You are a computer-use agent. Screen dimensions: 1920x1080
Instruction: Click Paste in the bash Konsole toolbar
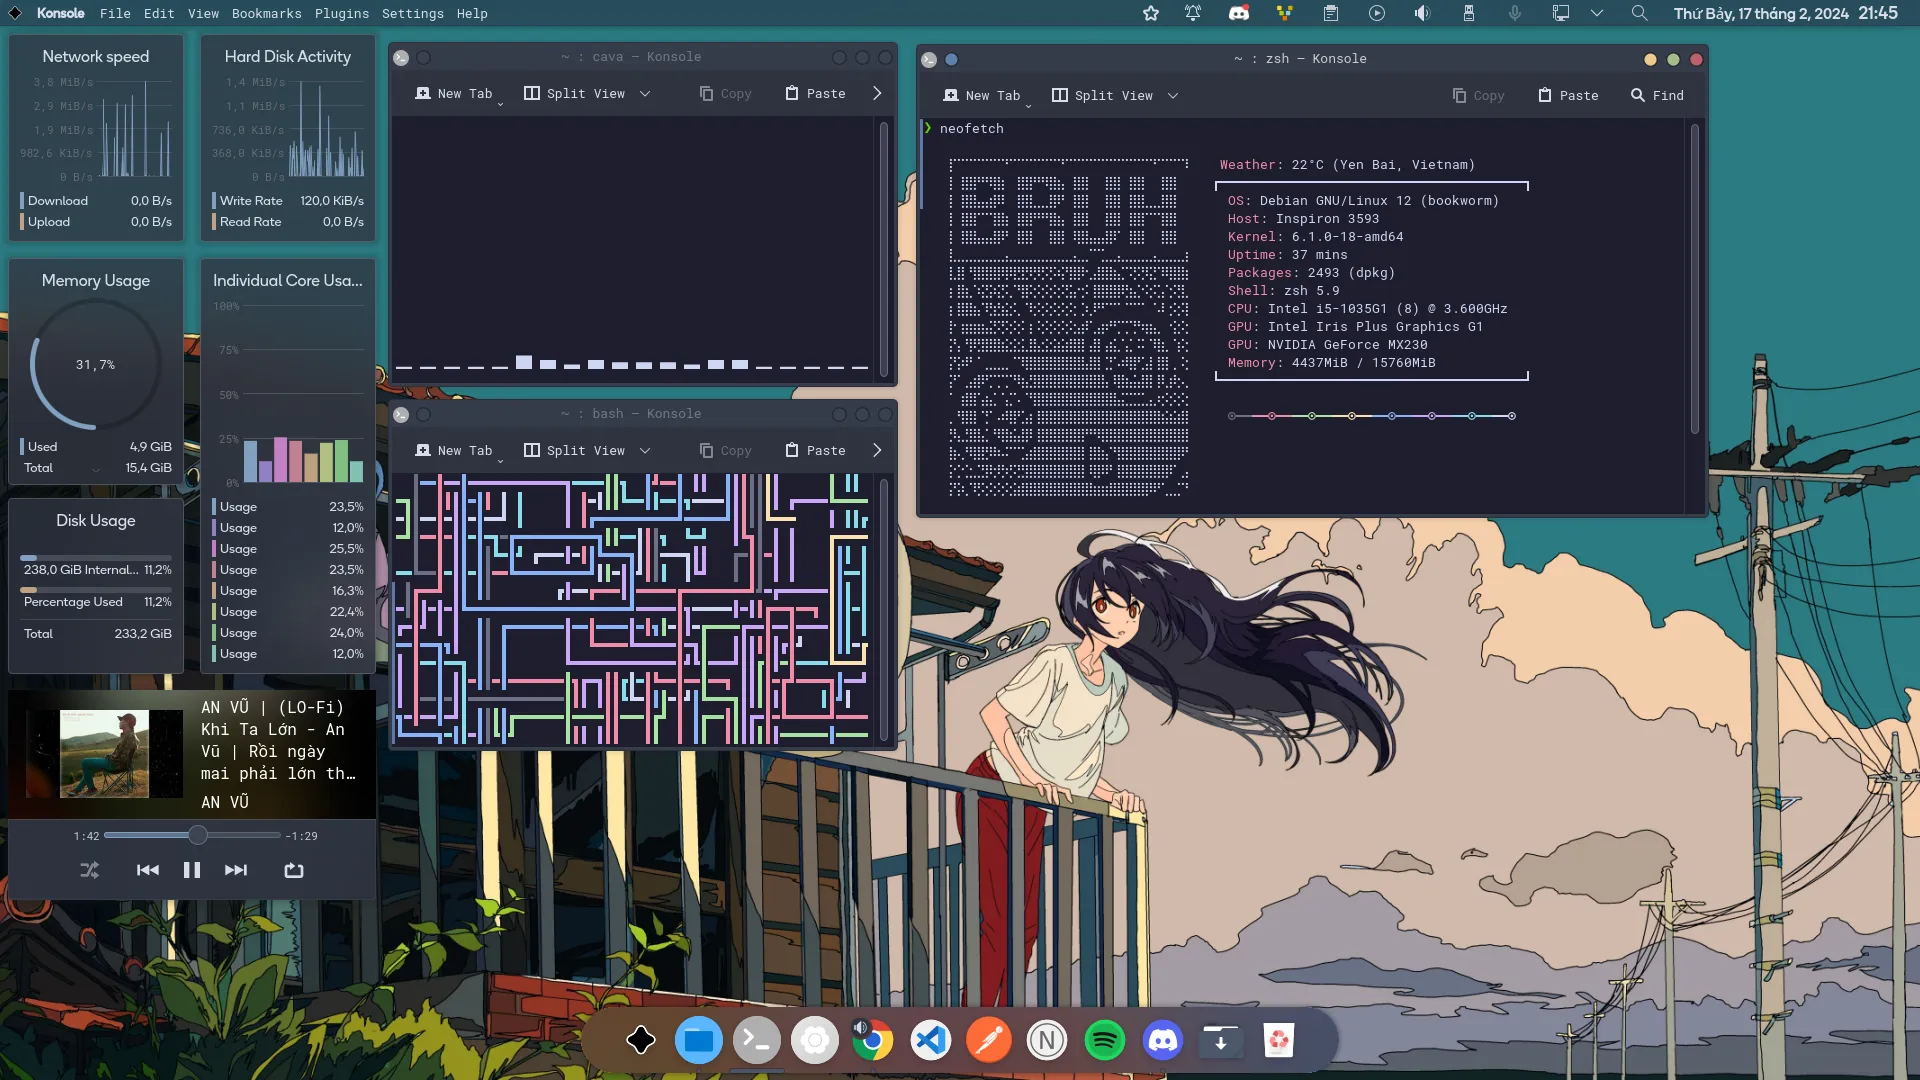(x=815, y=450)
